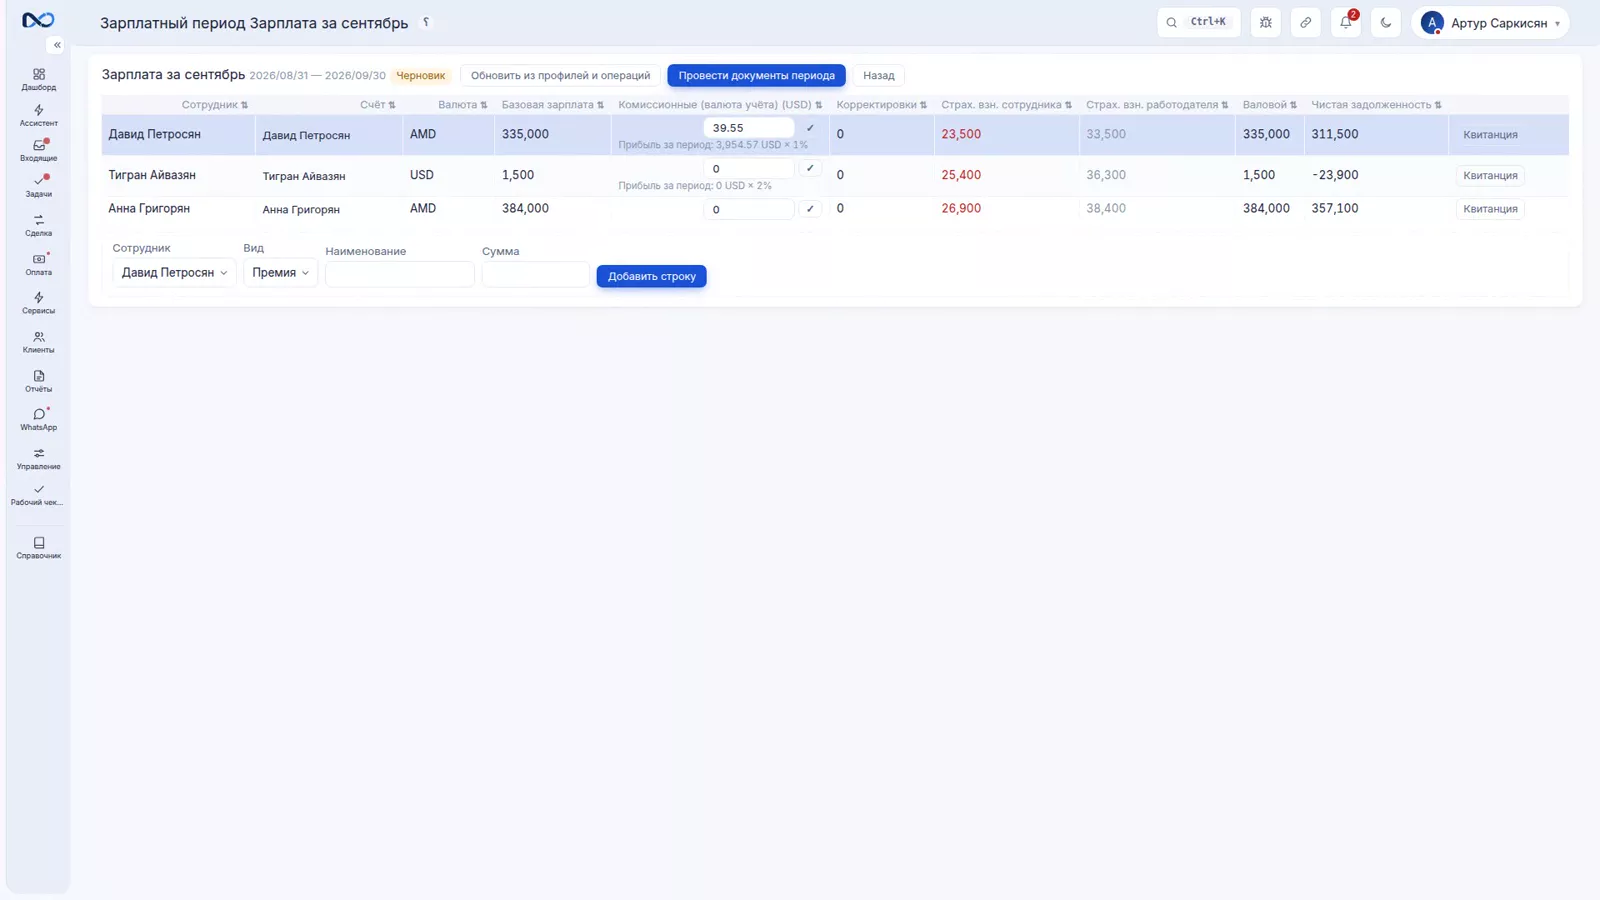Viewport: 1600px width, 900px height.
Task: Sort table by Сотрудник column
Action: pyautogui.click(x=214, y=105)
